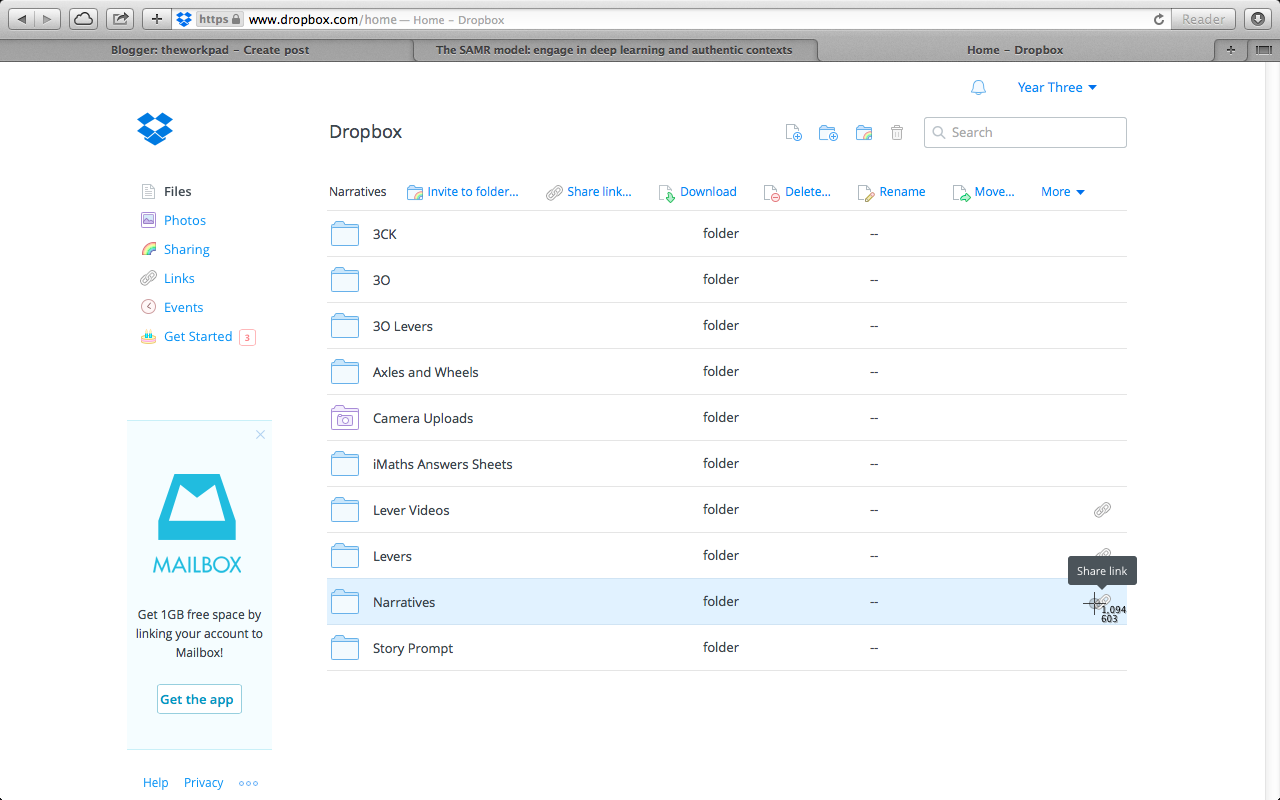Open a new tab with plus button

point(1231,50)
